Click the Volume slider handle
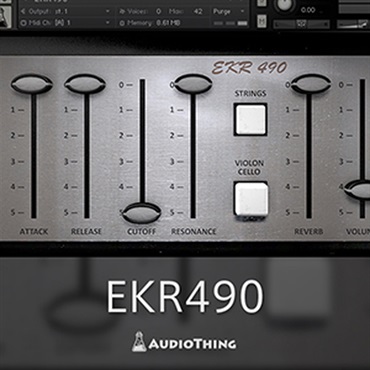Viewport: 370px width, 370px height. point(357,189)
